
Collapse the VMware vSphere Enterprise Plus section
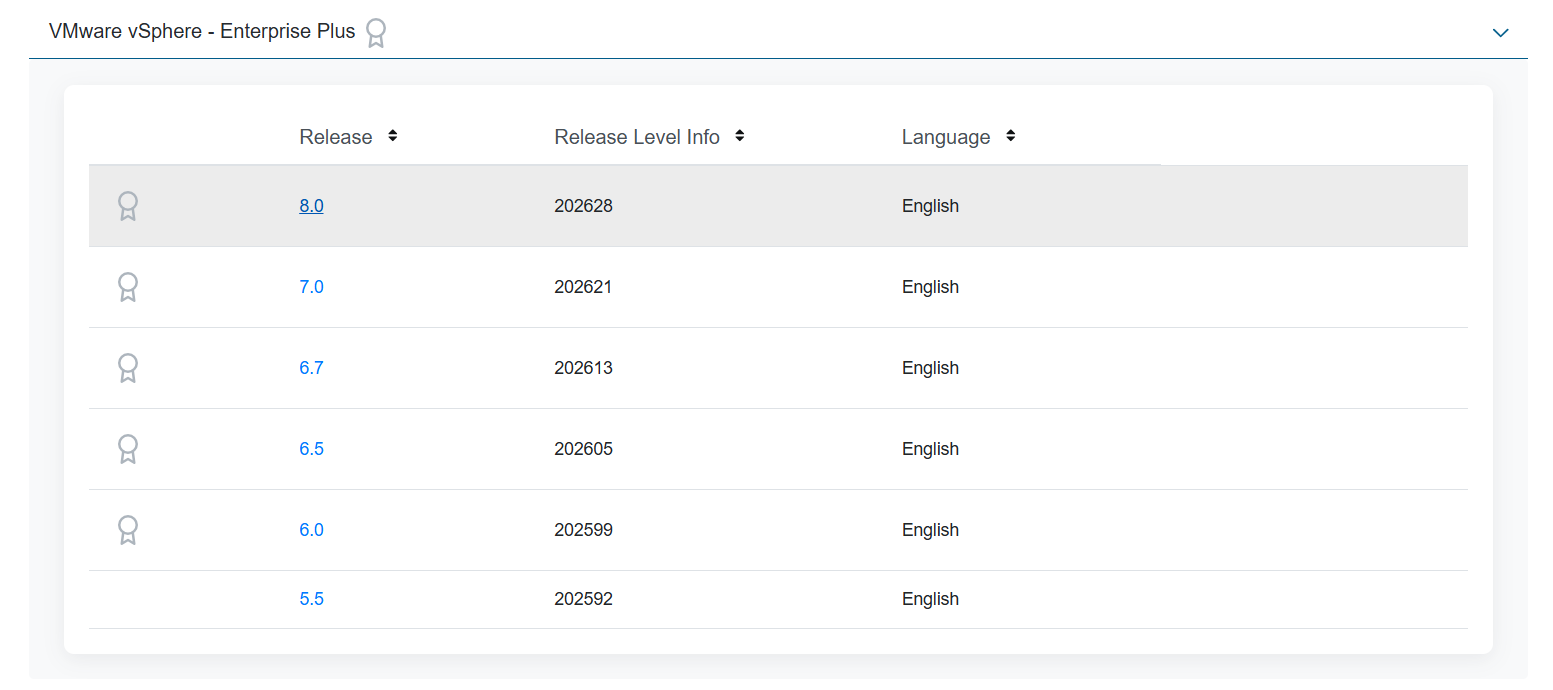click(1500, 33)
